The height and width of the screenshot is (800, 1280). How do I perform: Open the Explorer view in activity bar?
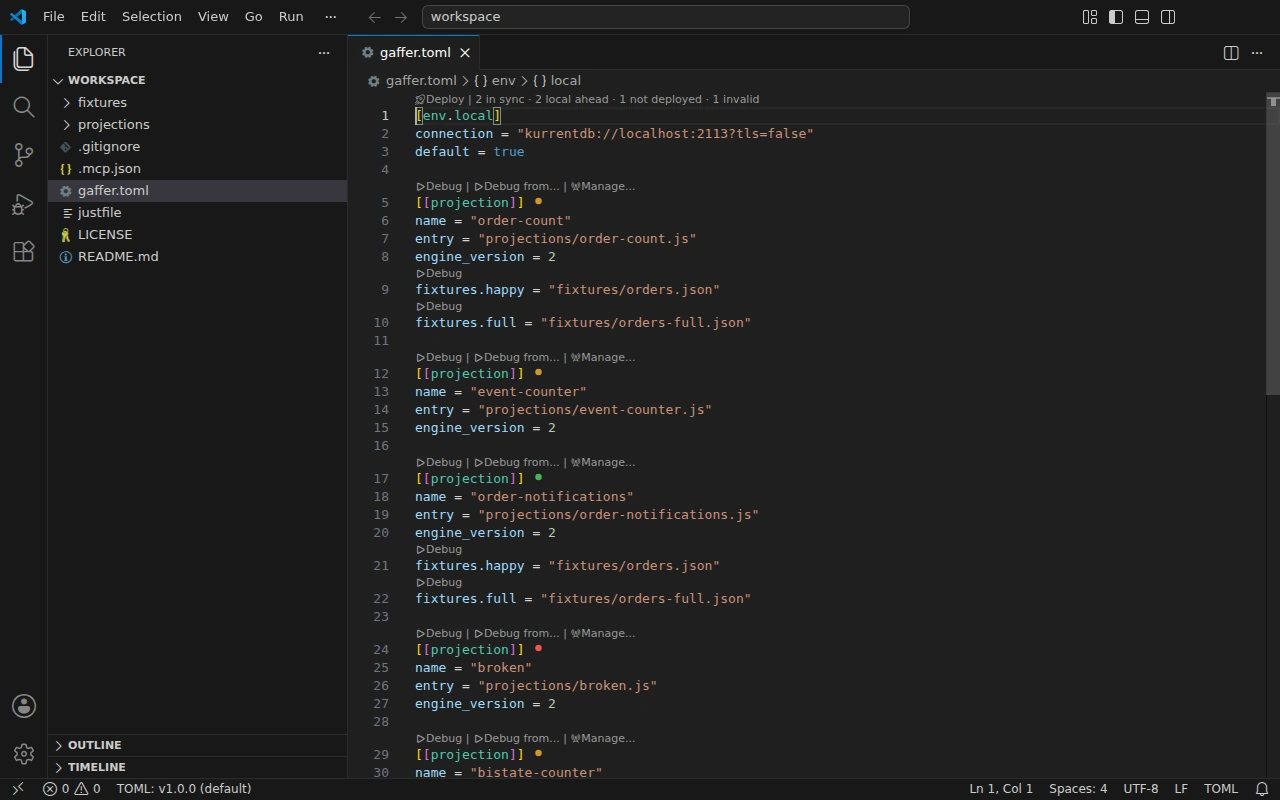(24, 59)
